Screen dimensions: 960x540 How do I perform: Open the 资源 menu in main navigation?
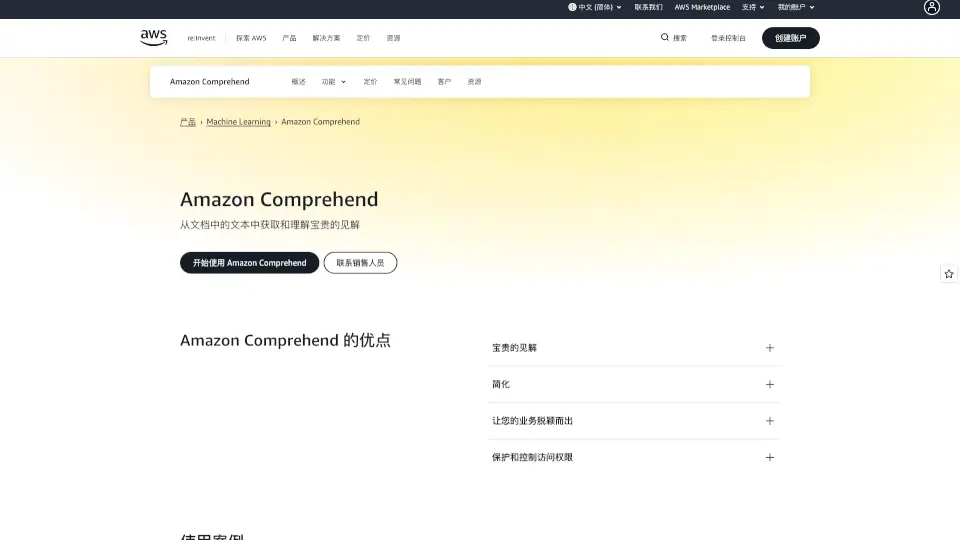click(393, 38)
